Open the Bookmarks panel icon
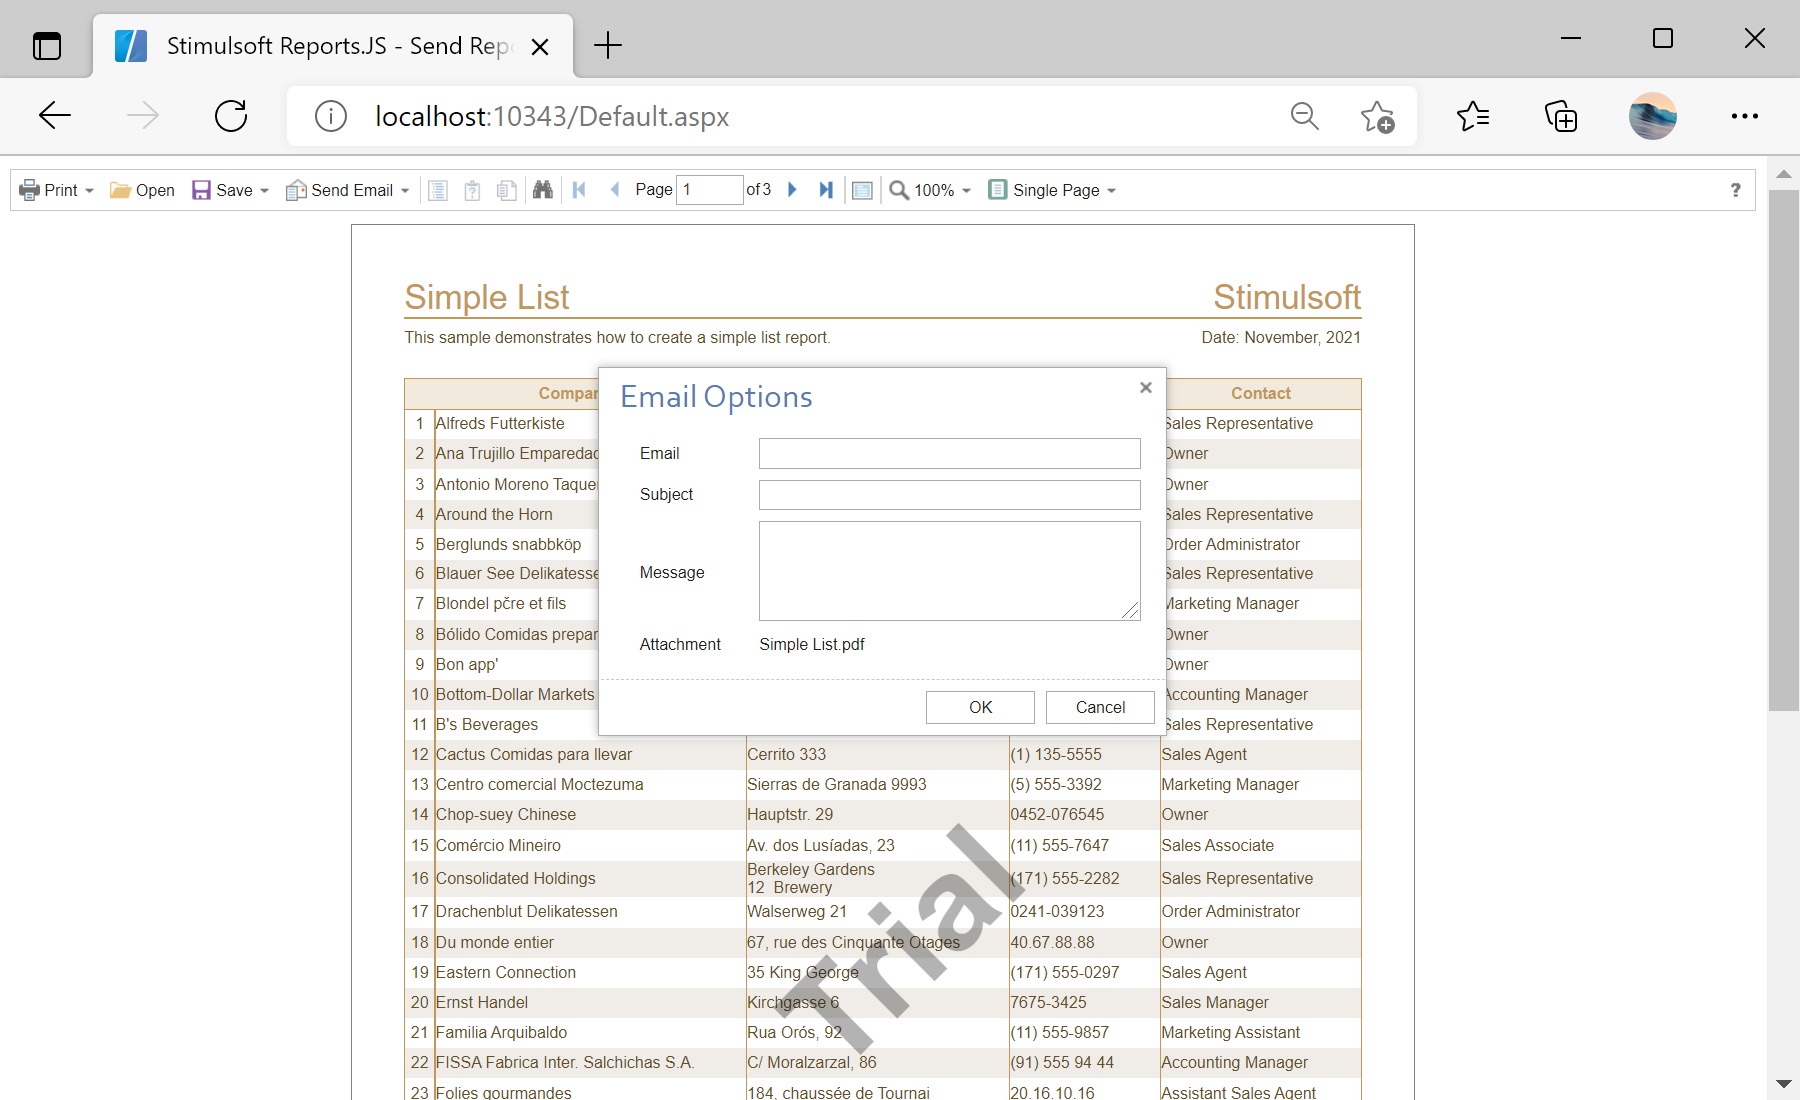The height and width of the screenshot is (1100, 1800). pos(438,190)
